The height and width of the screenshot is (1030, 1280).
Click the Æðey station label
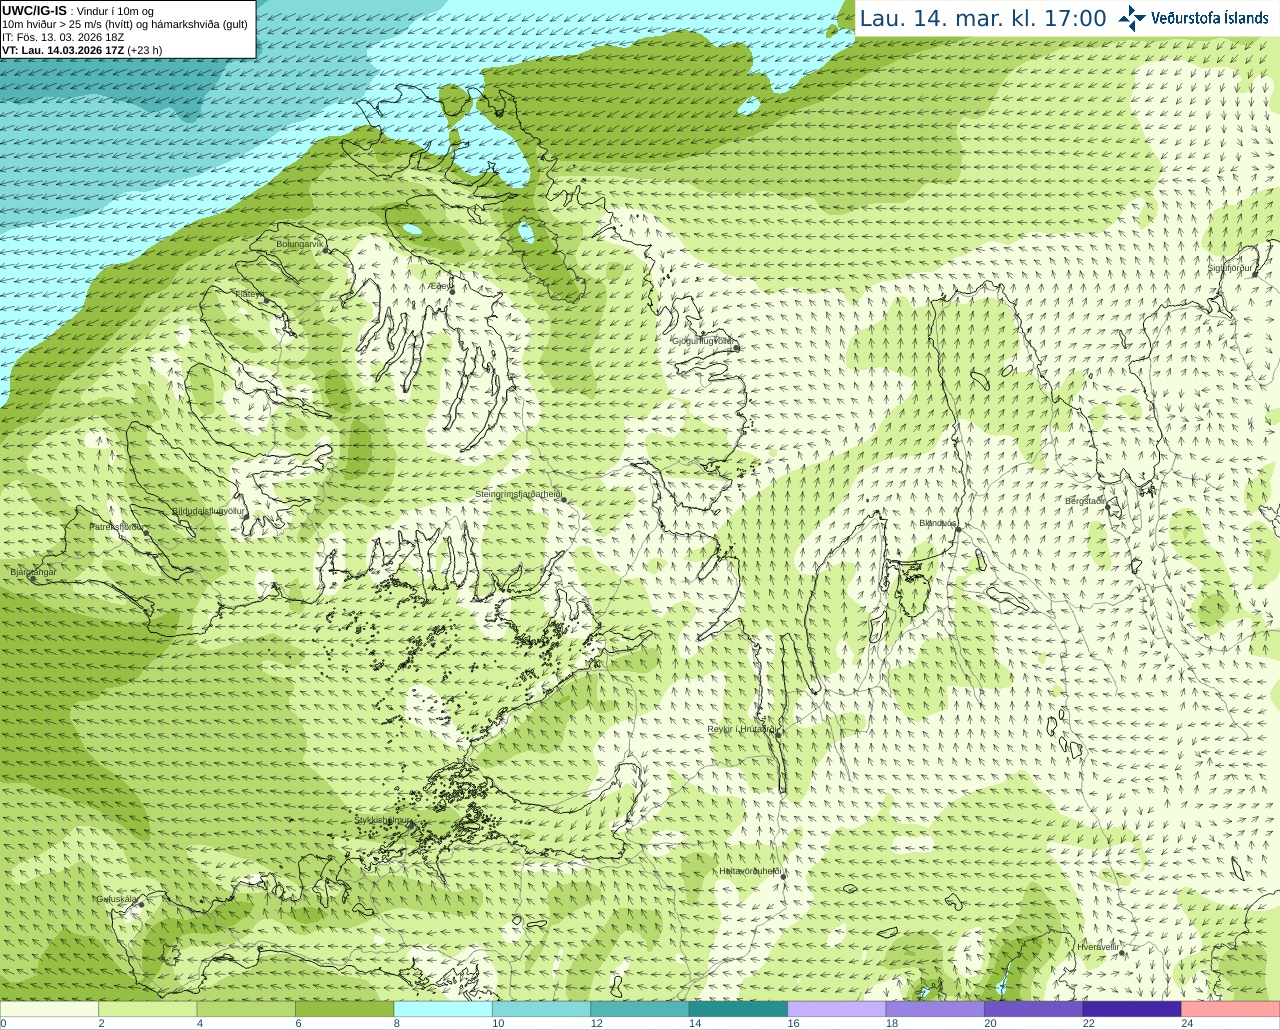click(439, 286)
